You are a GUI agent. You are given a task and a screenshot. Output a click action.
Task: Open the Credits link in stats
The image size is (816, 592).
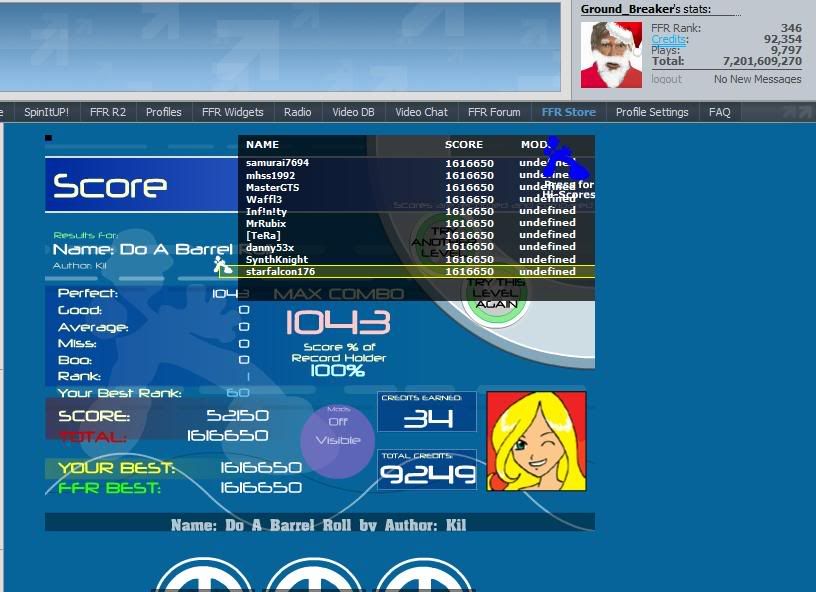(669, 39)
